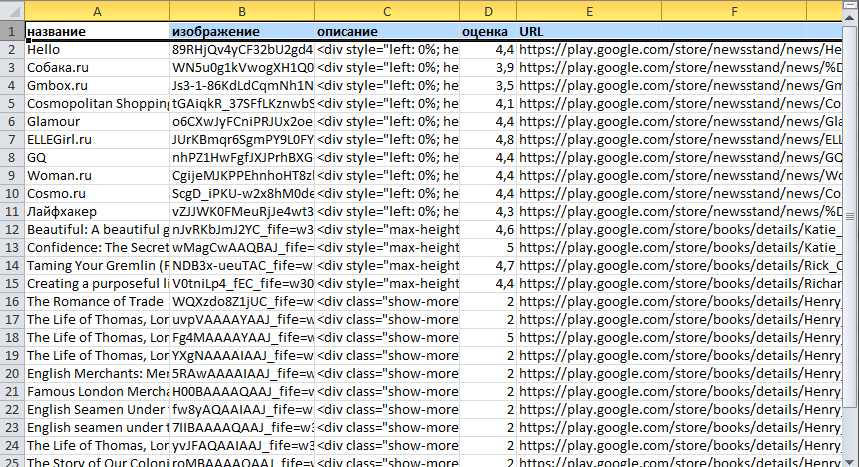859x467 pixels.
Task: Select row header 12
Action: tap(12, 229)
